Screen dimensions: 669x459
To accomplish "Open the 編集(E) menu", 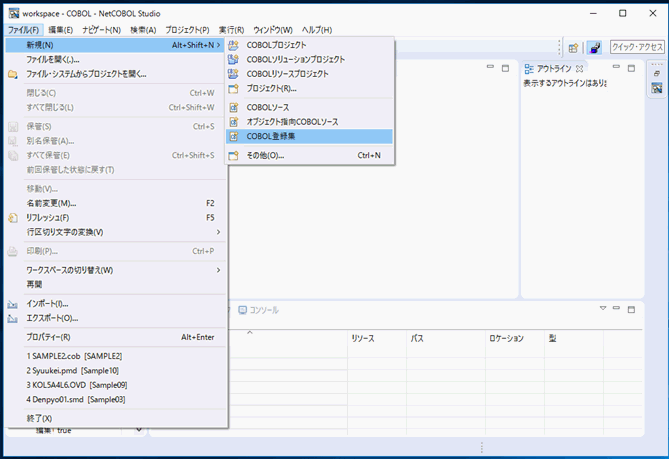I will (61, 30).
